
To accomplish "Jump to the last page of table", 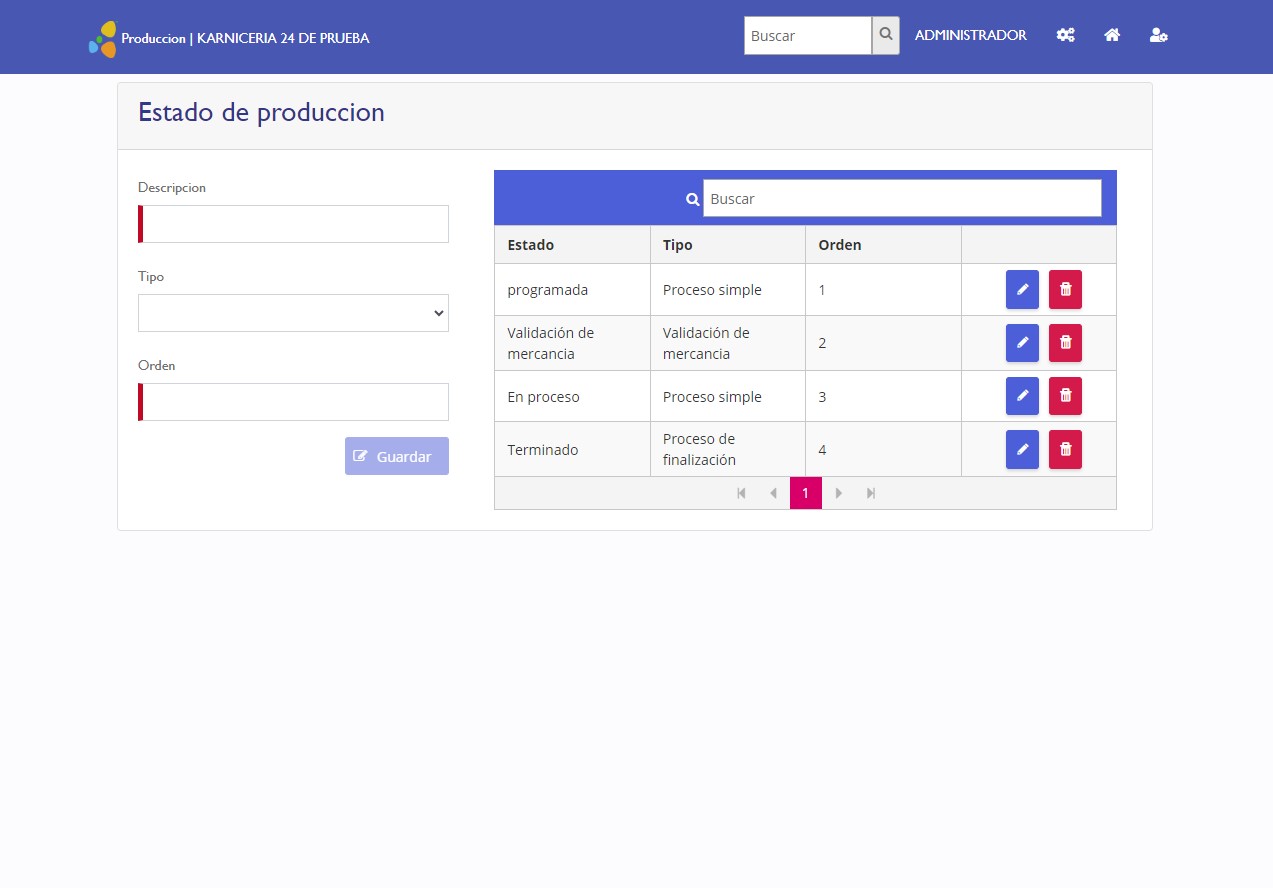I will point(871,493).
